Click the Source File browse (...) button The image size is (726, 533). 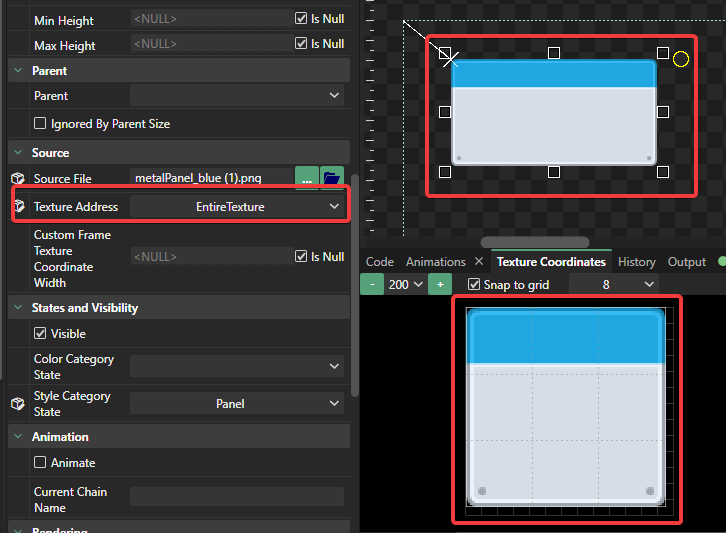[306, 178]
